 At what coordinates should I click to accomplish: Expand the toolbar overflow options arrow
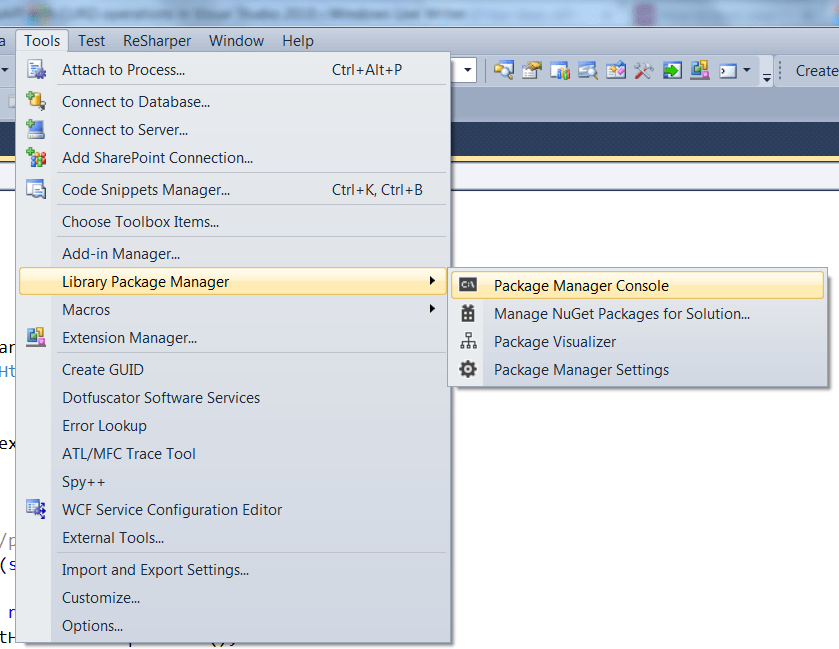coord(767,75)
